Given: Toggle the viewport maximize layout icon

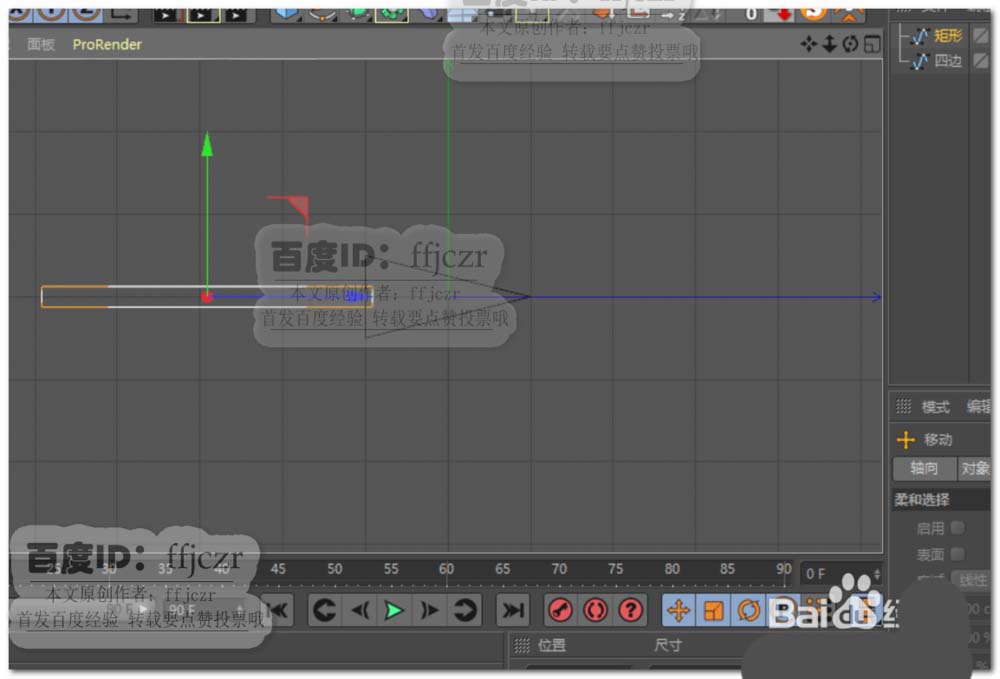Looking at the screenshot, I should point(871,43).
